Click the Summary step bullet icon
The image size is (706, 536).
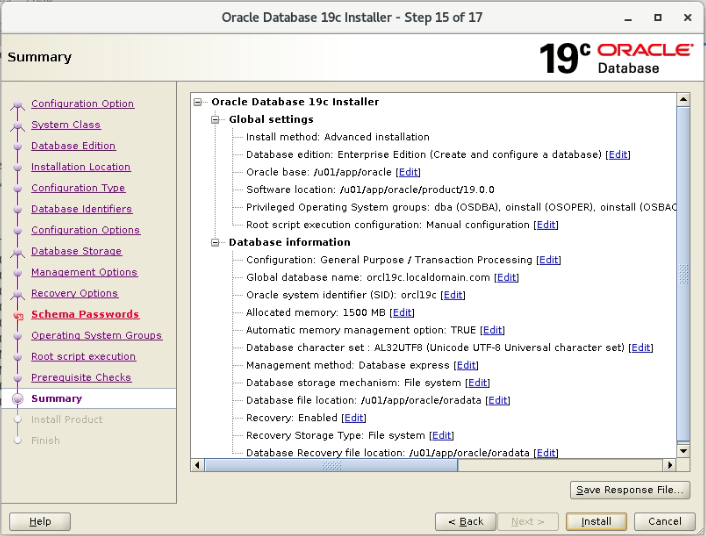(x=18, y=399)
